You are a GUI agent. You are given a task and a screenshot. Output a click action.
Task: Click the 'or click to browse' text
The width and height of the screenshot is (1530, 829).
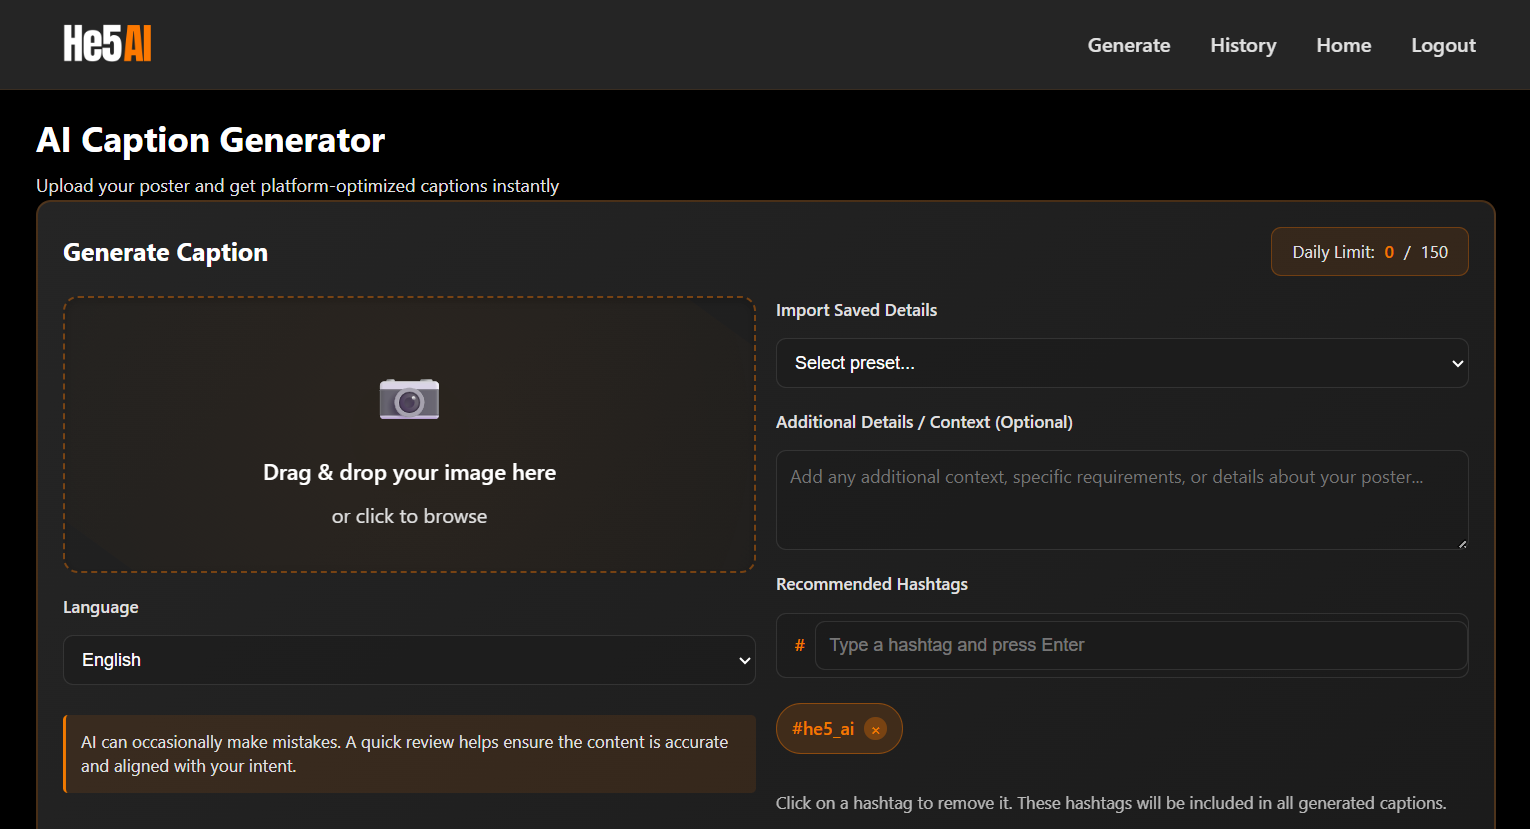click(409, 516)
